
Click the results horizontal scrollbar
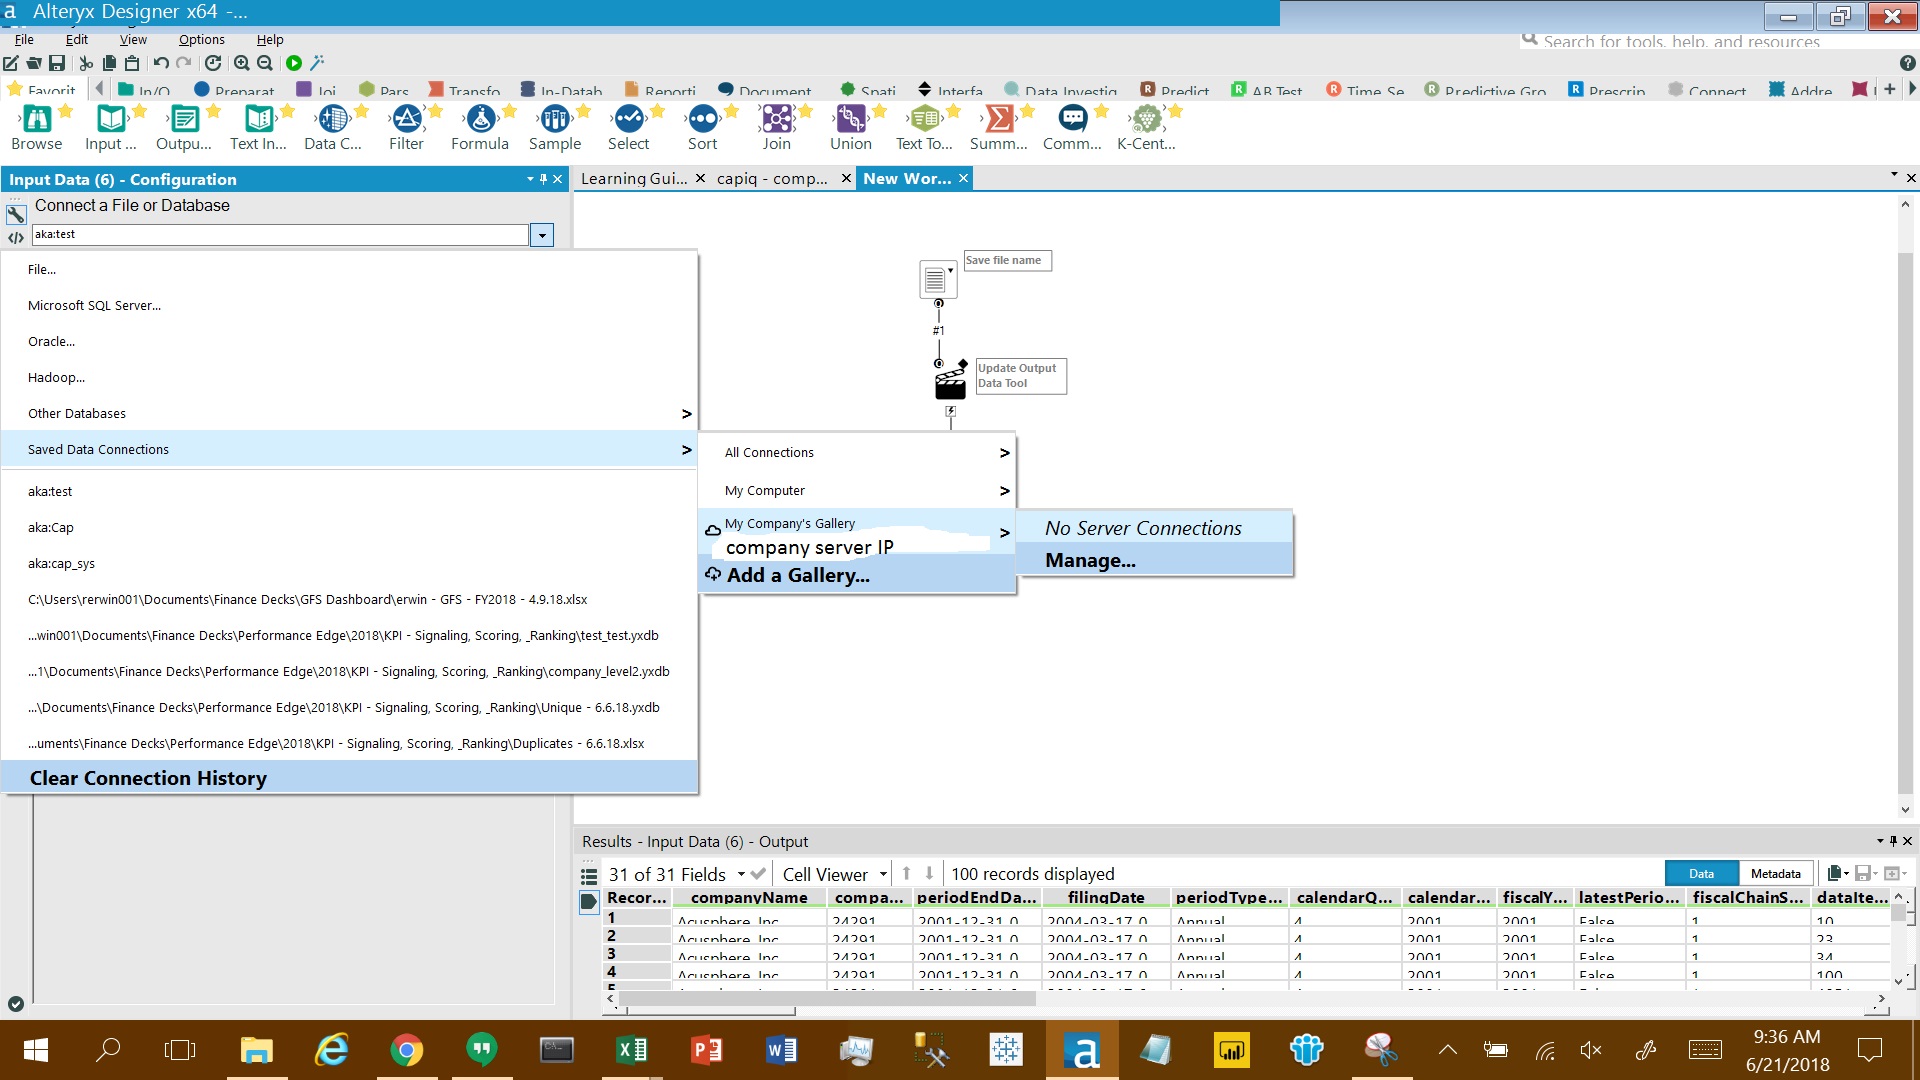pyautogui.click(x=826, y=998)
